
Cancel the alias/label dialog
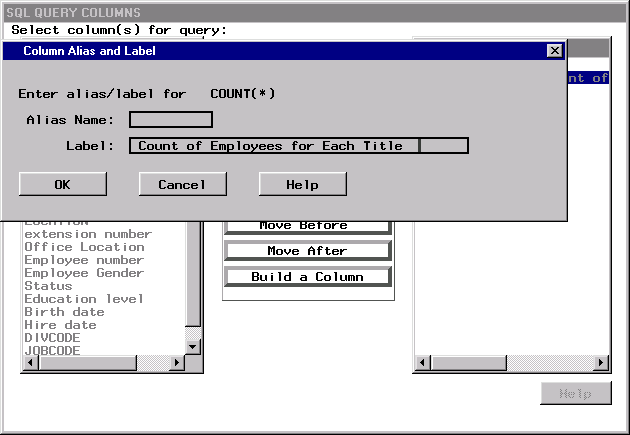click(x=182, y=185)
